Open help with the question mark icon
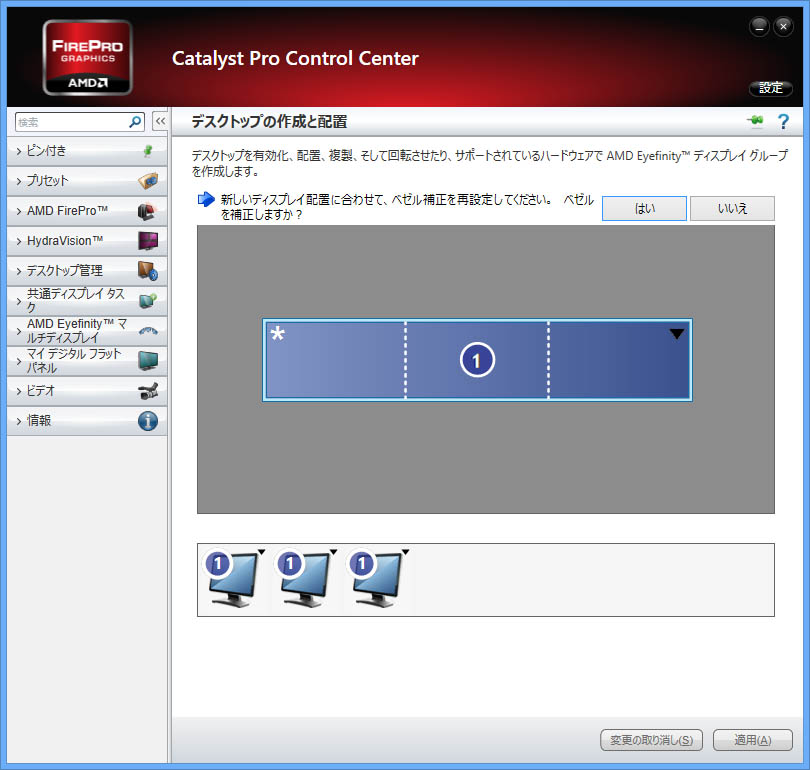810x770 pixels. (x=783, y=121)
